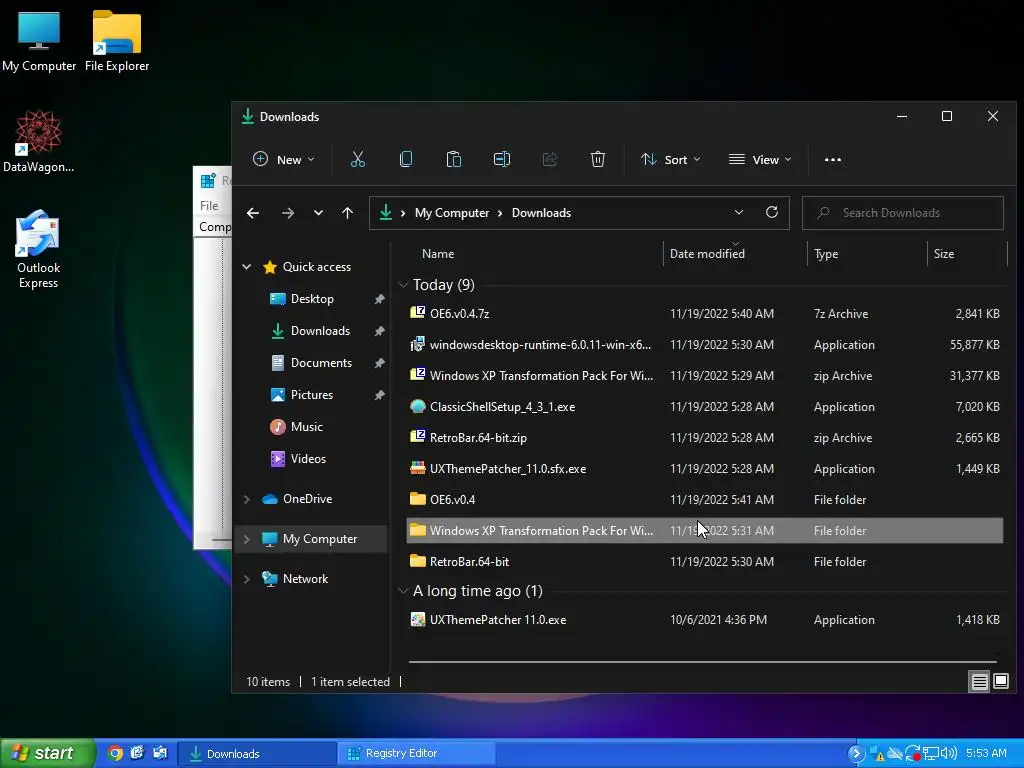
Task: Click the XP start button
Action: [x=48, y=753]
